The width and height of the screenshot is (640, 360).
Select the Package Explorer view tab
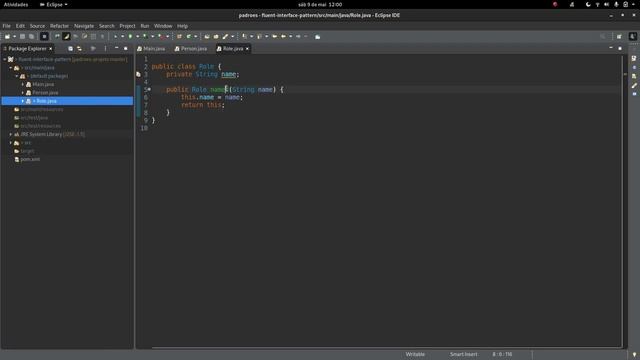pos(27,49)
